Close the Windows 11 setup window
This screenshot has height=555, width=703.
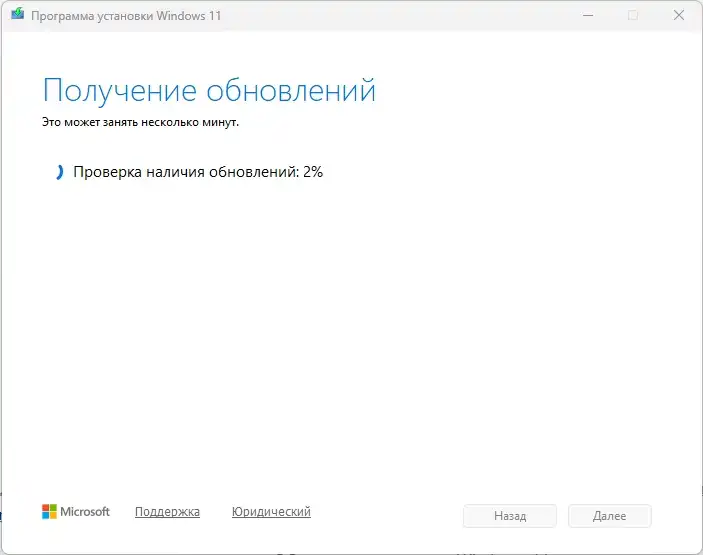click(x=679, y=15)
